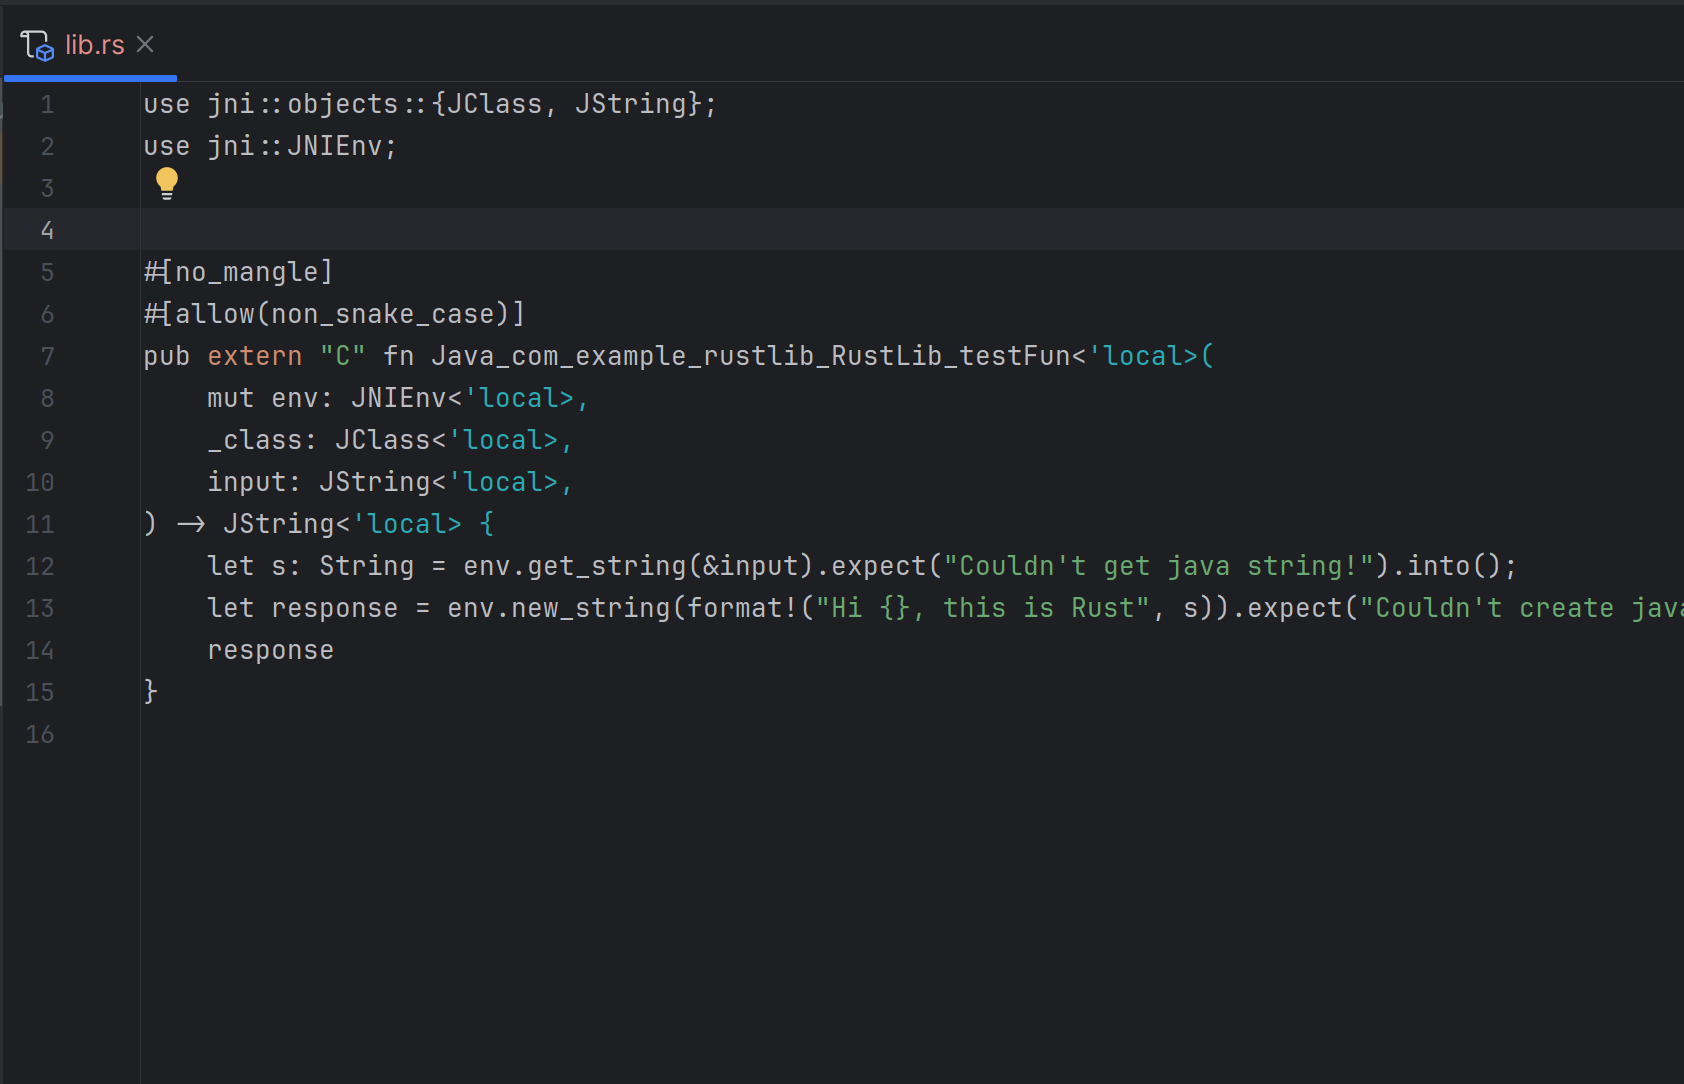Click the '_class' parameter on line 9

point(255,440)
